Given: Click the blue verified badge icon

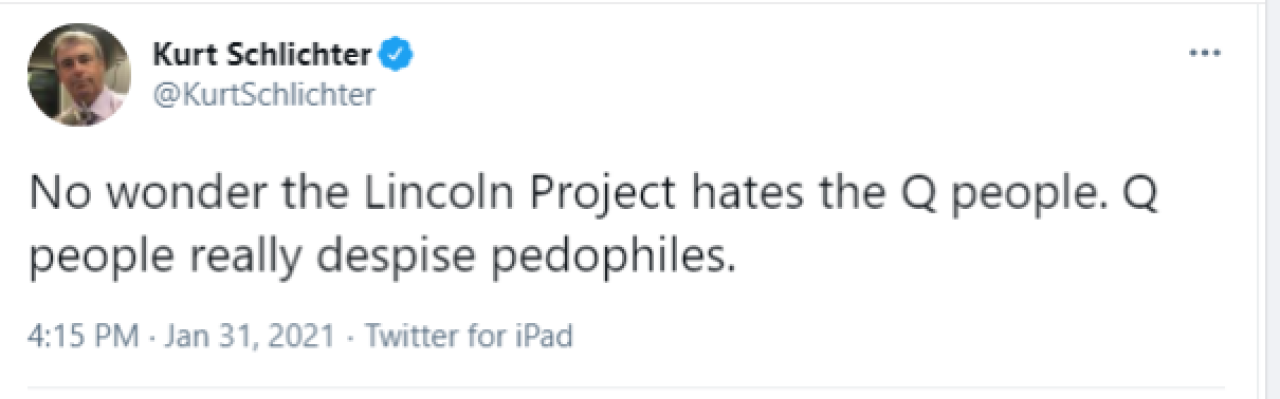Looking at the screenshot, I should [400, 55].
